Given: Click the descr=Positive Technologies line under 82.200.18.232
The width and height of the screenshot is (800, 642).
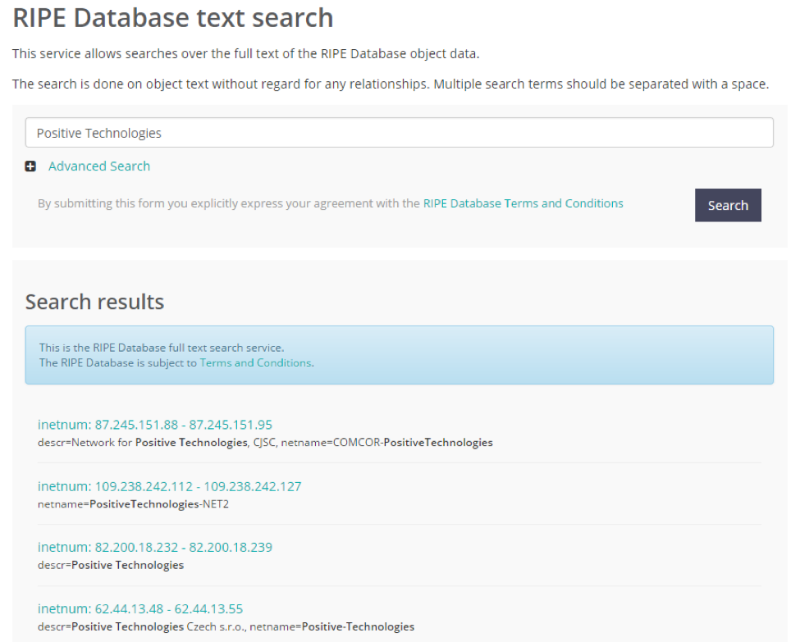Looking at the screenshot, I should click(111, 565).
